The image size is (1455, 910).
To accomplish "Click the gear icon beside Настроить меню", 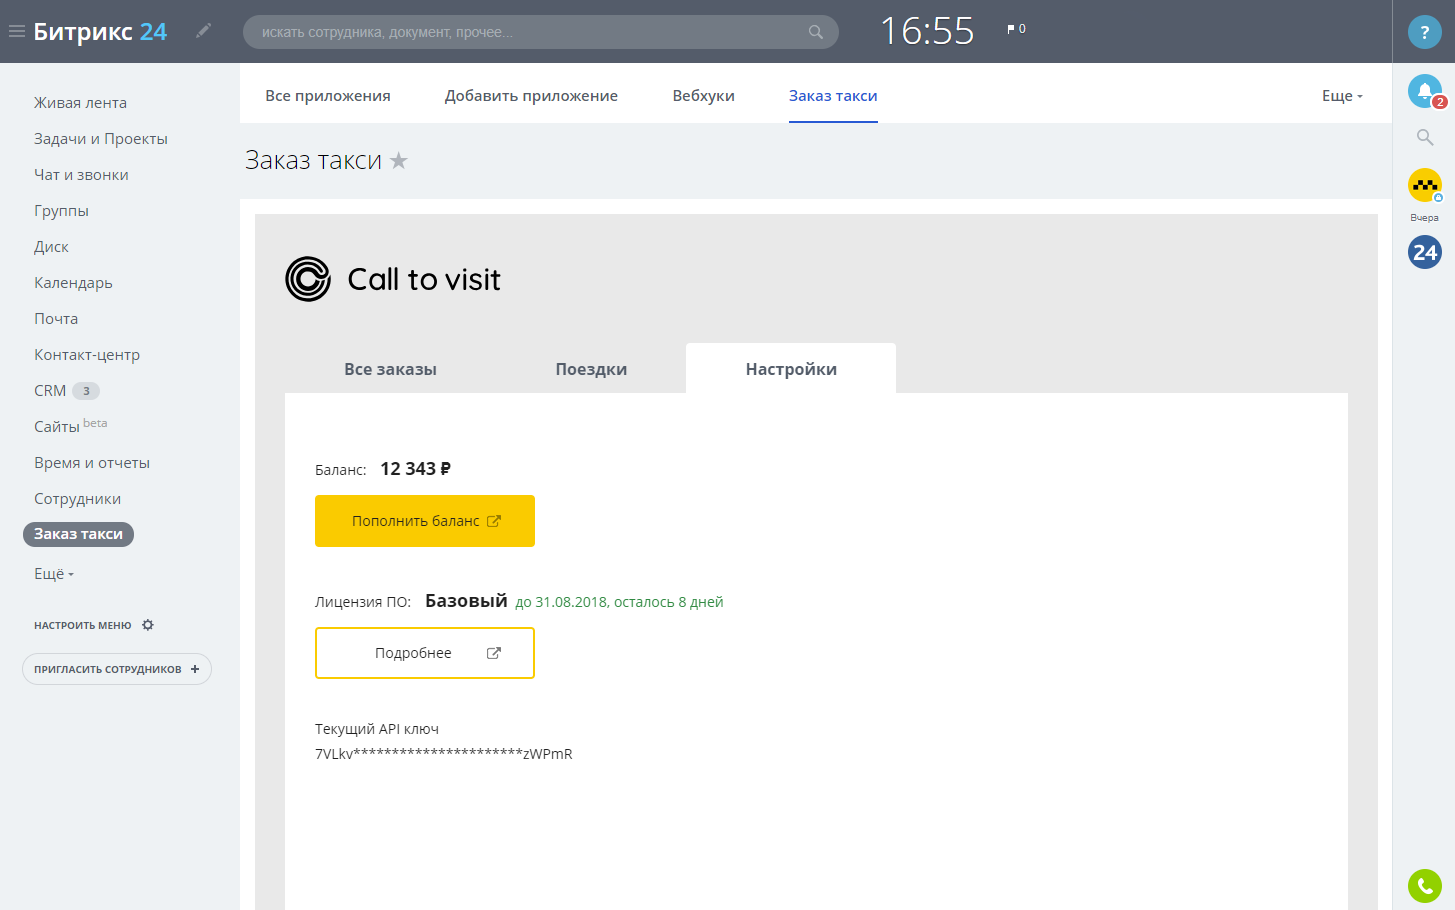I will pyautogui.click(x=148, y=625).
